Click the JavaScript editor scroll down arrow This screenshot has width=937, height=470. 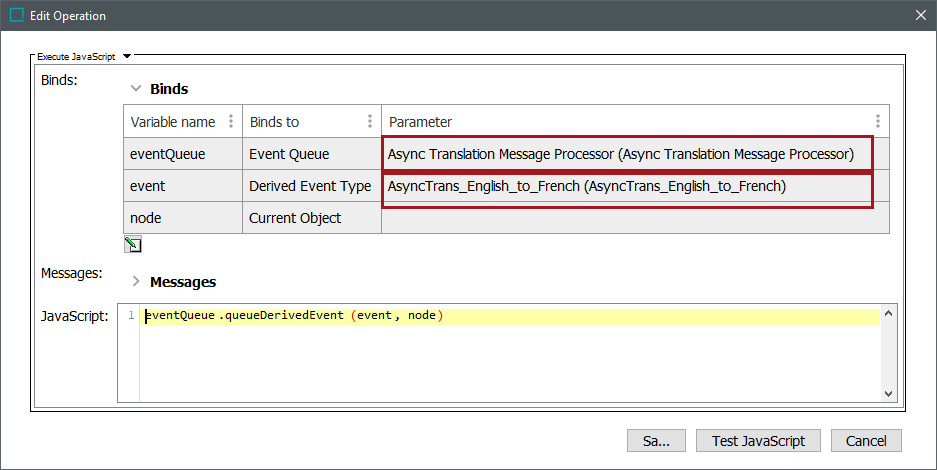(889, 393)
